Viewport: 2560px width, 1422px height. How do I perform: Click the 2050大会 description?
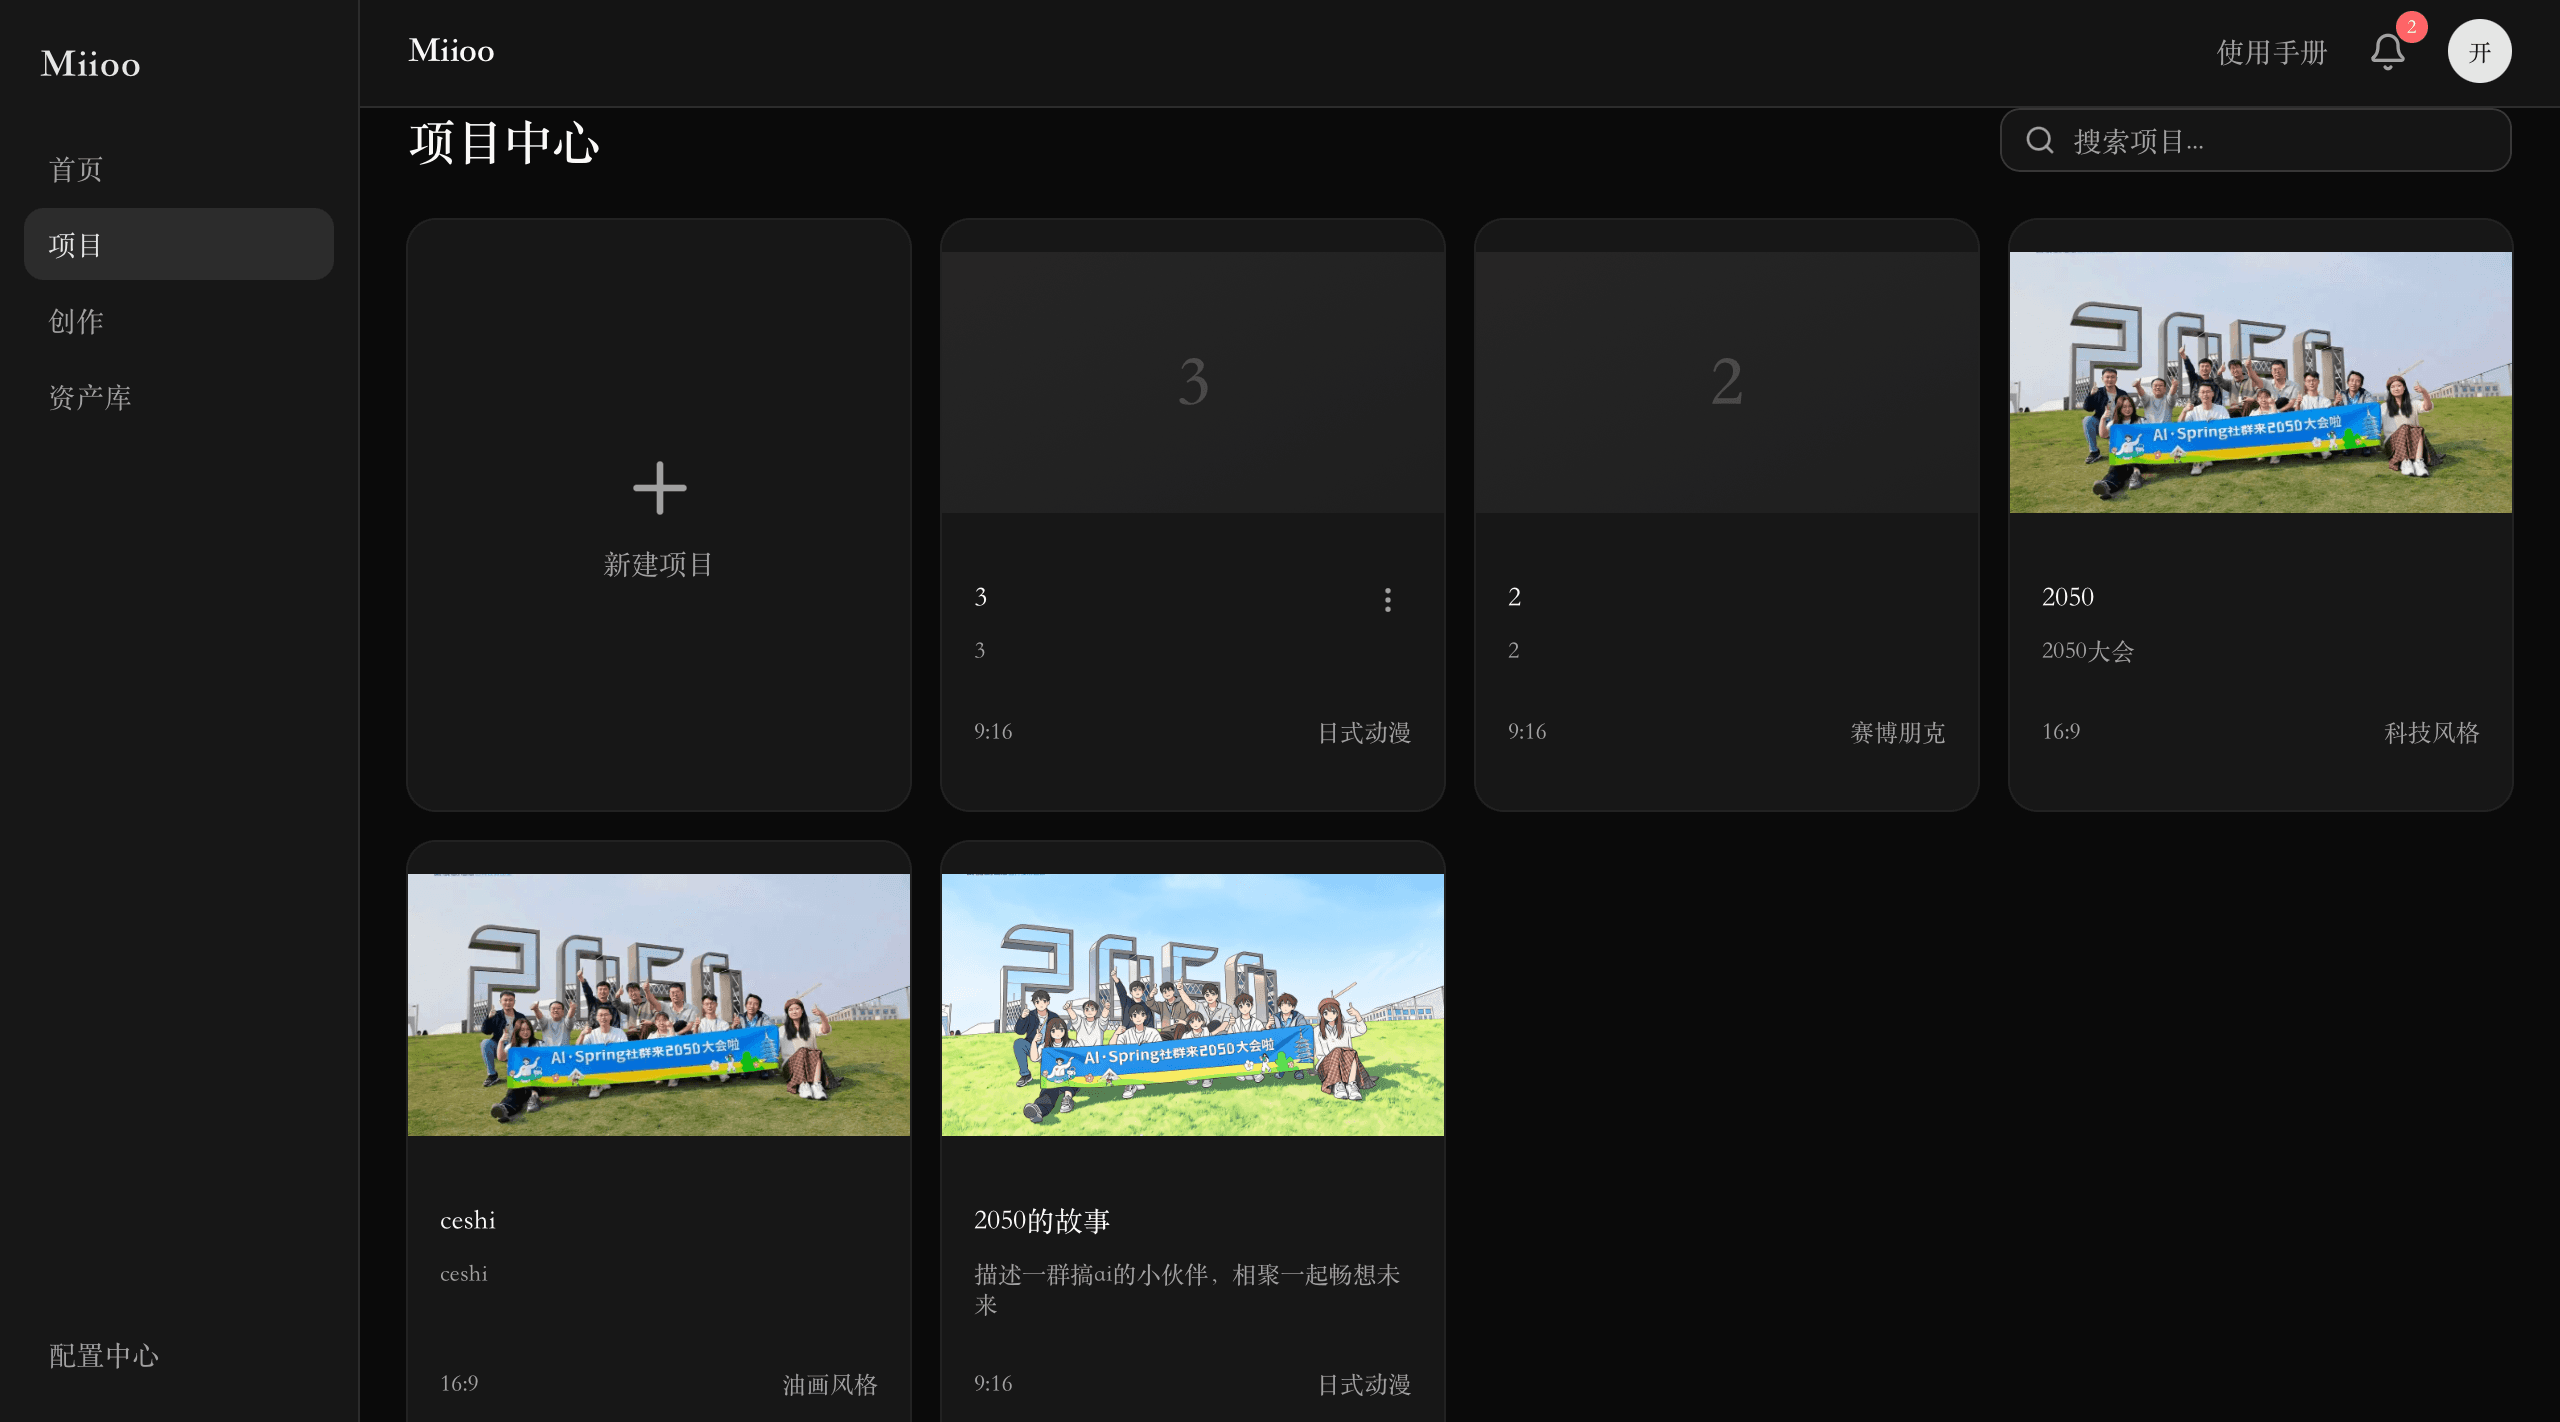pyautogui.click(x=2088, y=651)
